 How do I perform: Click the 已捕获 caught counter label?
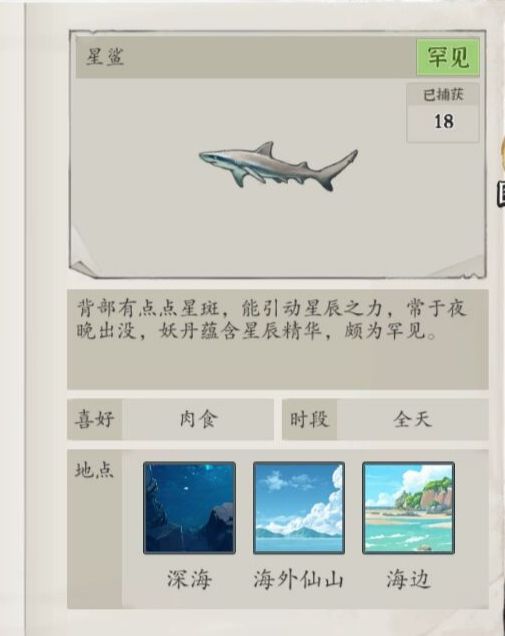(443, 95)
